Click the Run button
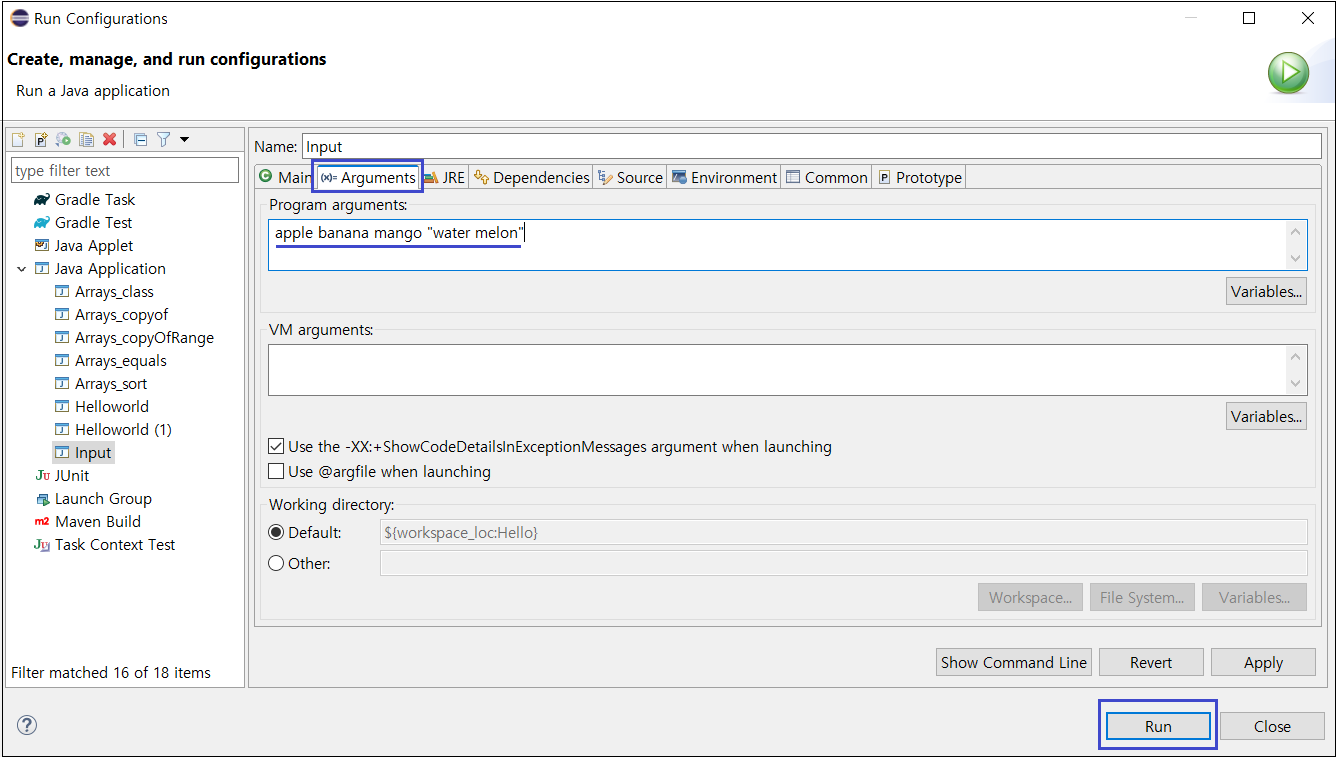This screenshot has width=1340, height=761. (1158, 726)
